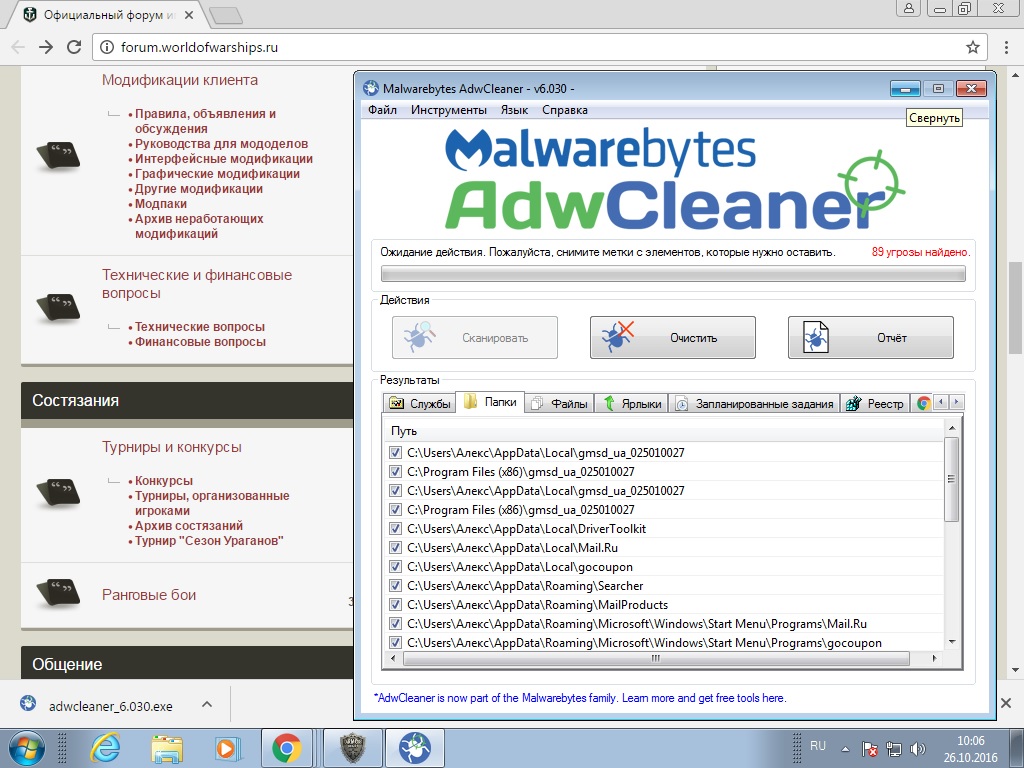Open Финансовые вопросы forum link
The image size is (1024, 768).
point(200,342)
